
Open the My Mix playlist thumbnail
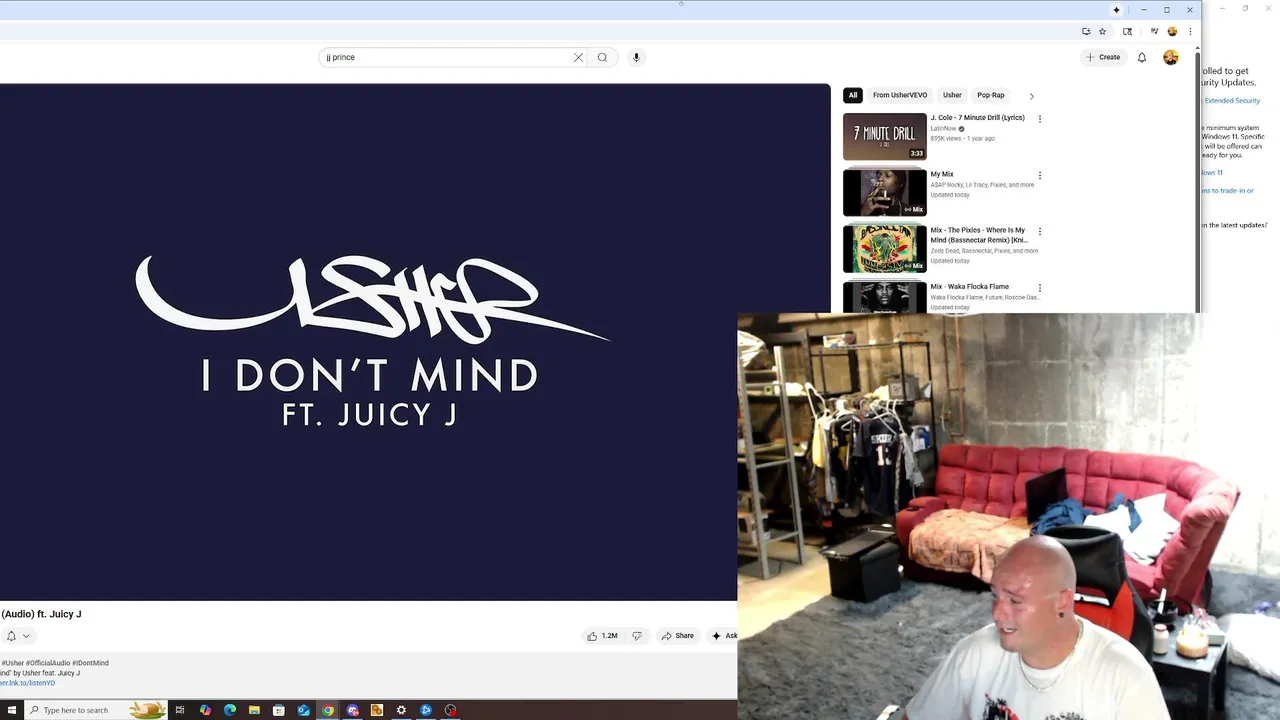[x=885, y=192]
